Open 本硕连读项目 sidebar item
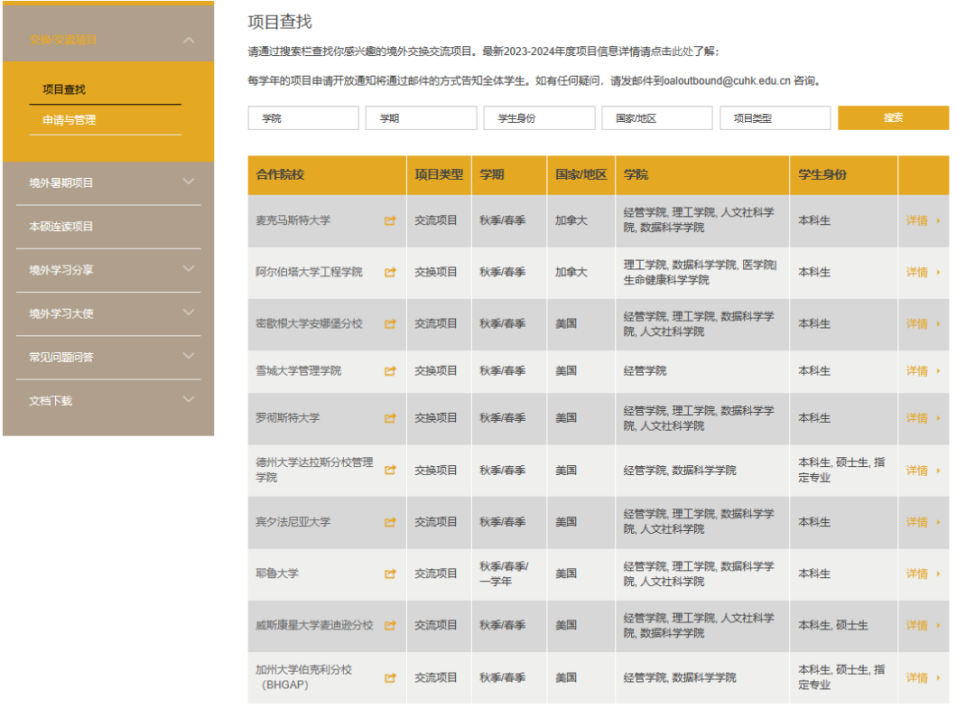The width and height of the screenshot is (975, 709). point(61,226)
